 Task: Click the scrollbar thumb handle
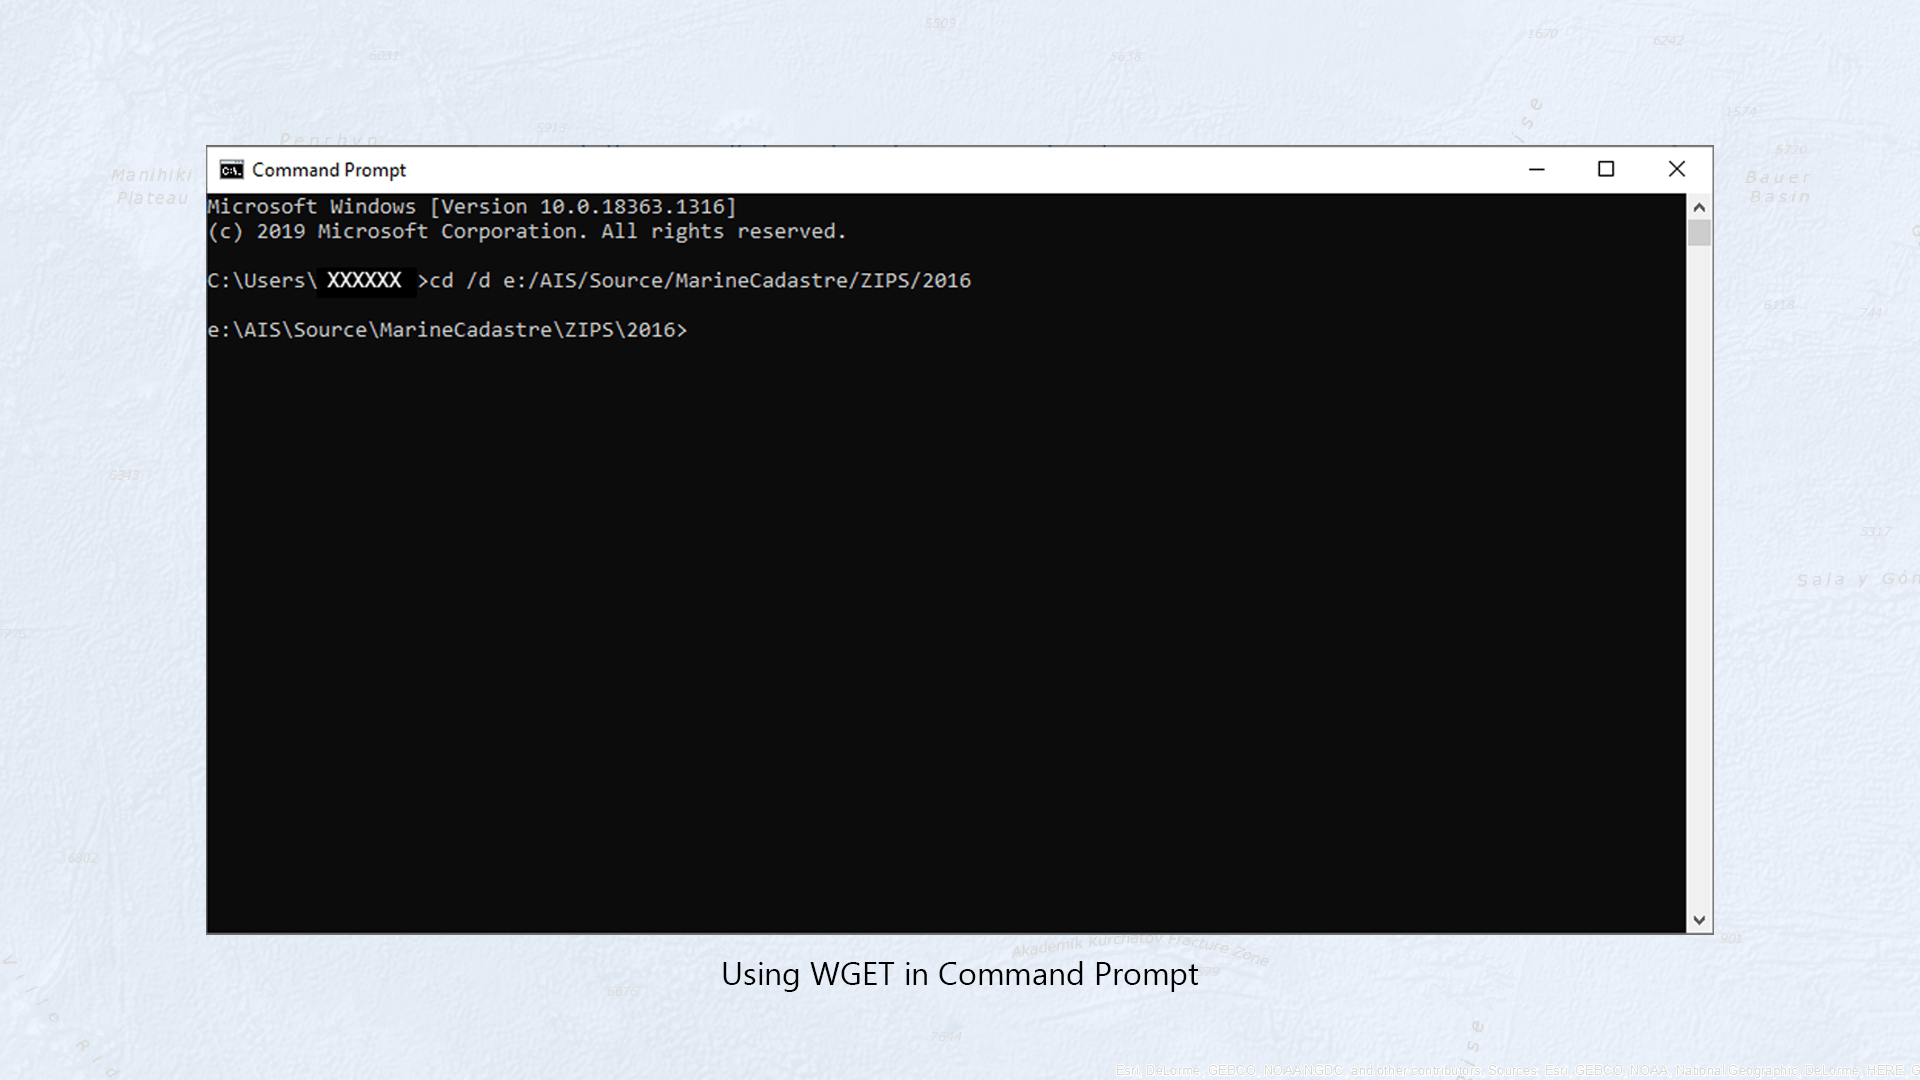[1700, 232]
